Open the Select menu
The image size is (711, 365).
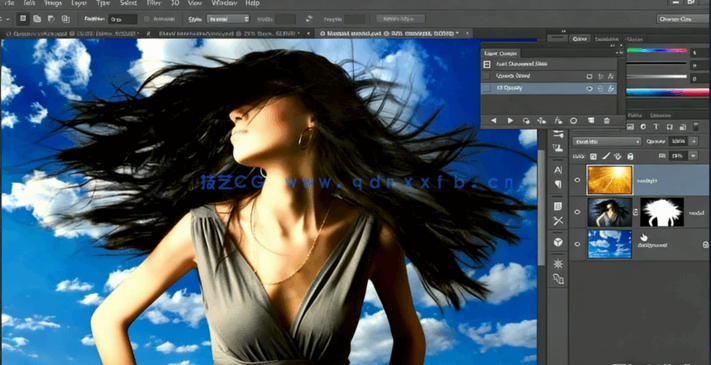pos(128,3)
